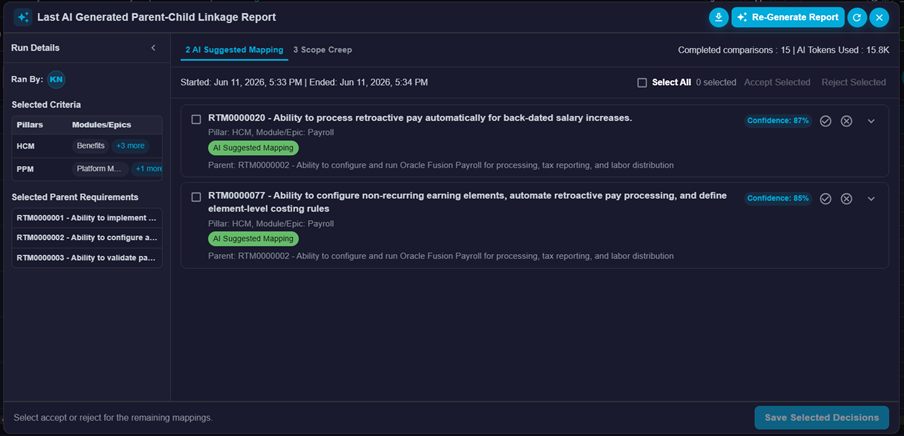Reject the RTM0000077 mapping with X icon
The height and width of the screenshot is (436, 904).
[x=846, y=198]
